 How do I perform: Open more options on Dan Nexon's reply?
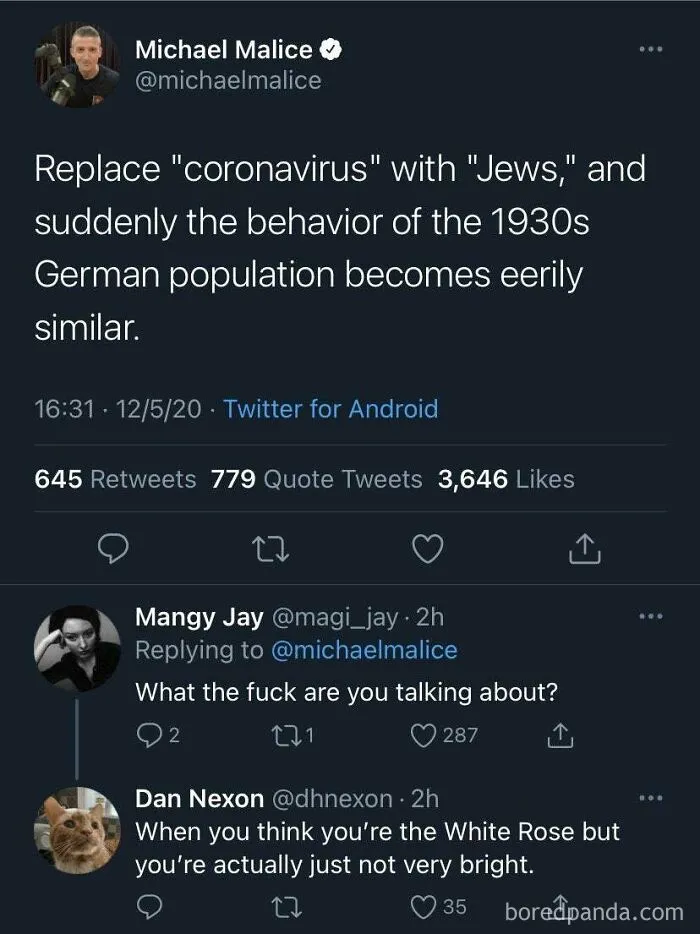(x=651, y=798)
